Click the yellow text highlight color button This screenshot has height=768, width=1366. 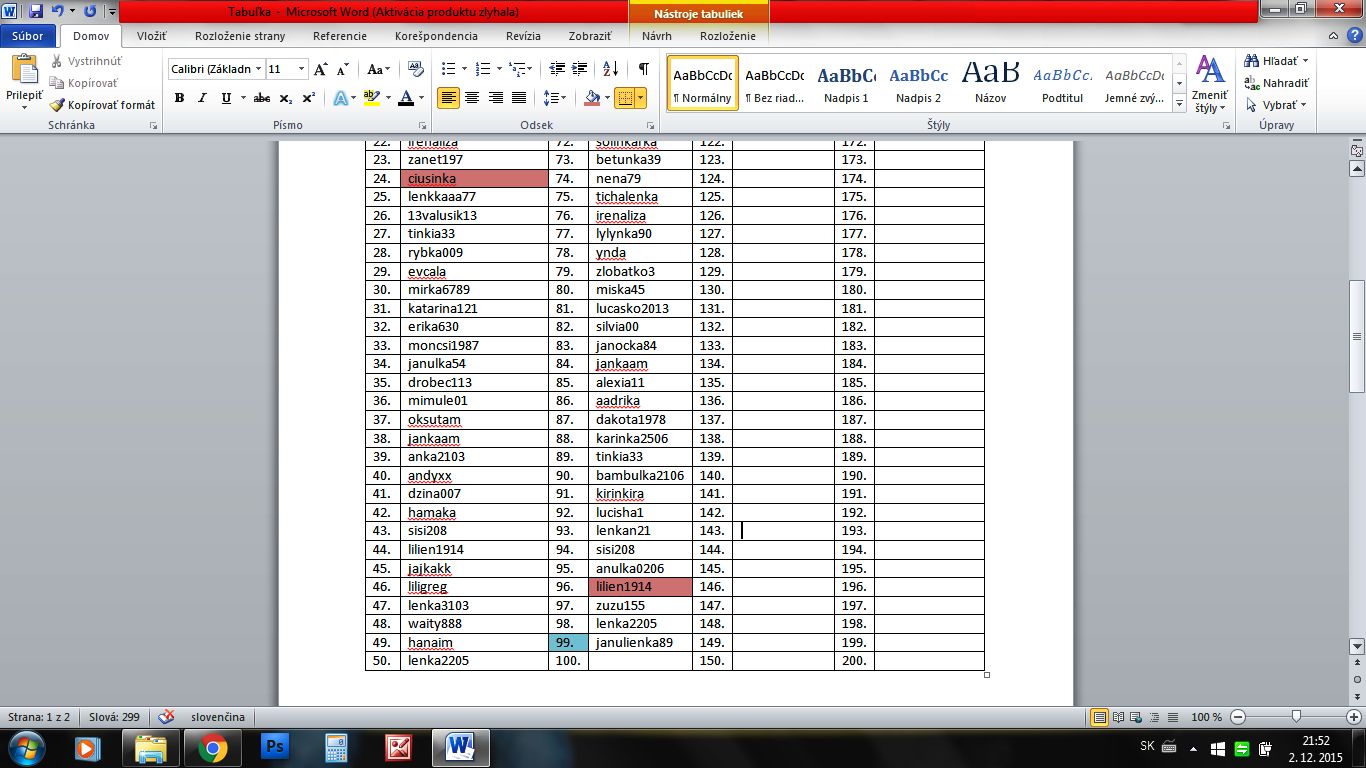tap(371, 98)
